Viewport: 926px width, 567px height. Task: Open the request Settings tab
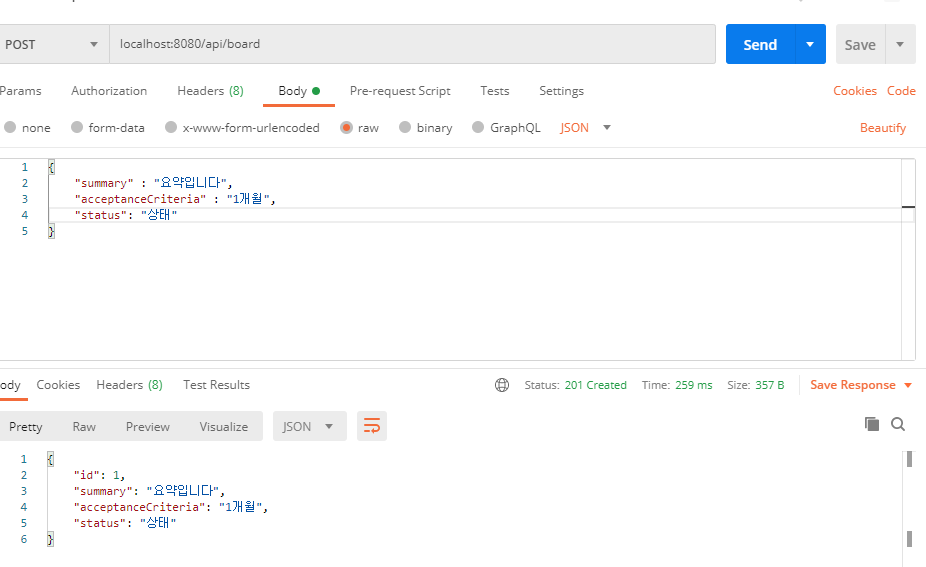[x=561, y=91]
